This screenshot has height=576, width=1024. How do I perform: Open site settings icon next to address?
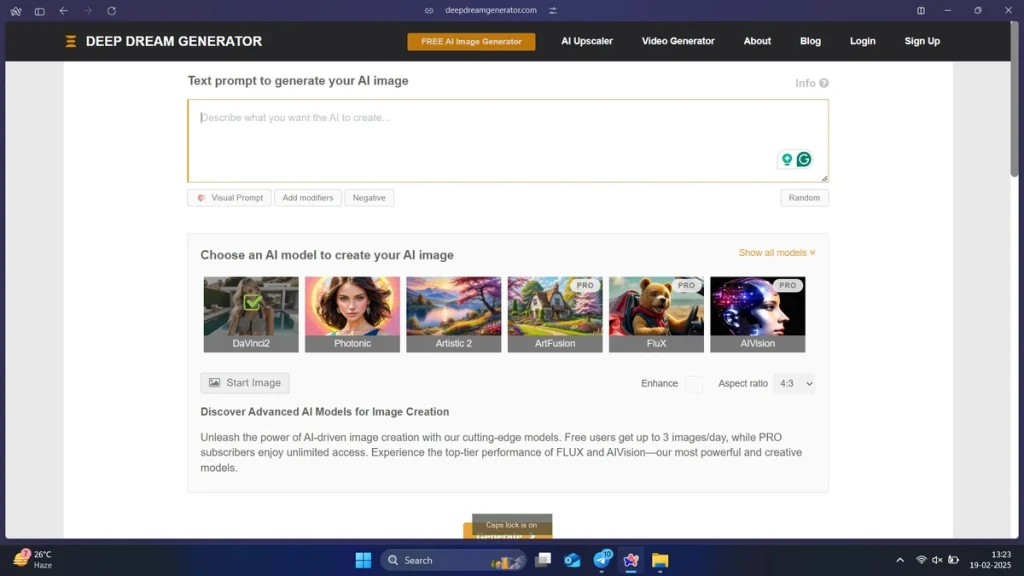coord(553,10)
